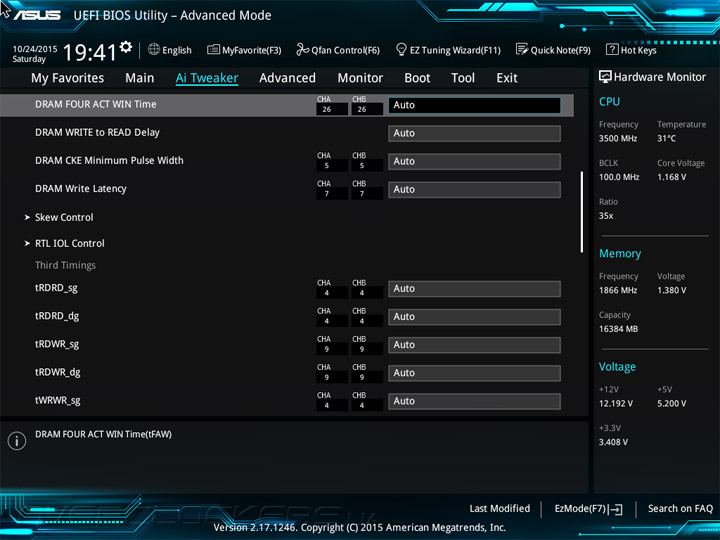Switch to the Monitor tab

tap(360, 78)
